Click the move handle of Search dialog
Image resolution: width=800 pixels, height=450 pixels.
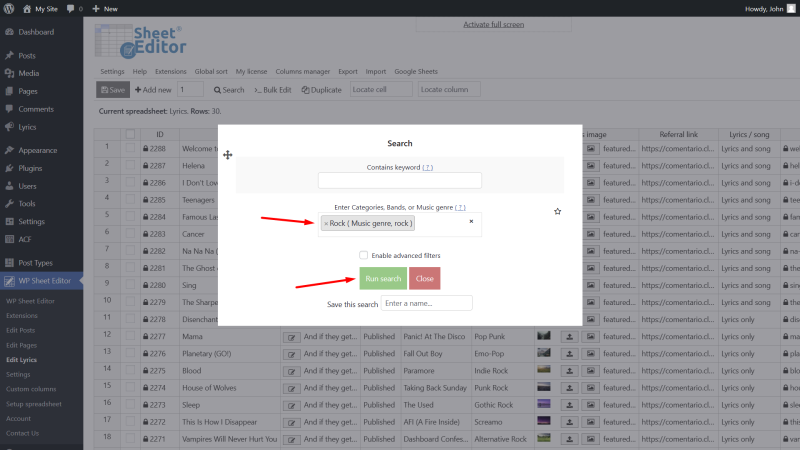(228, 155)
